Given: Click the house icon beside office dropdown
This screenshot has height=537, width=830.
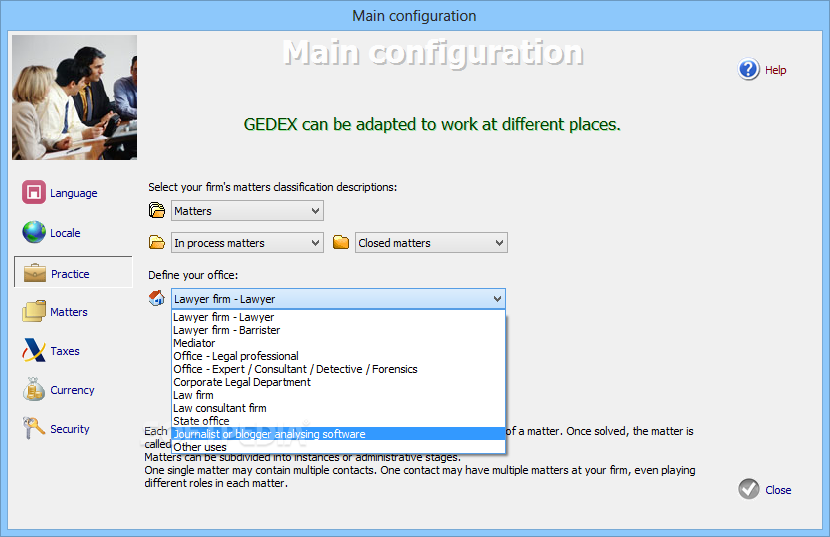Looking at the screenshot, I should pos(157,298).
